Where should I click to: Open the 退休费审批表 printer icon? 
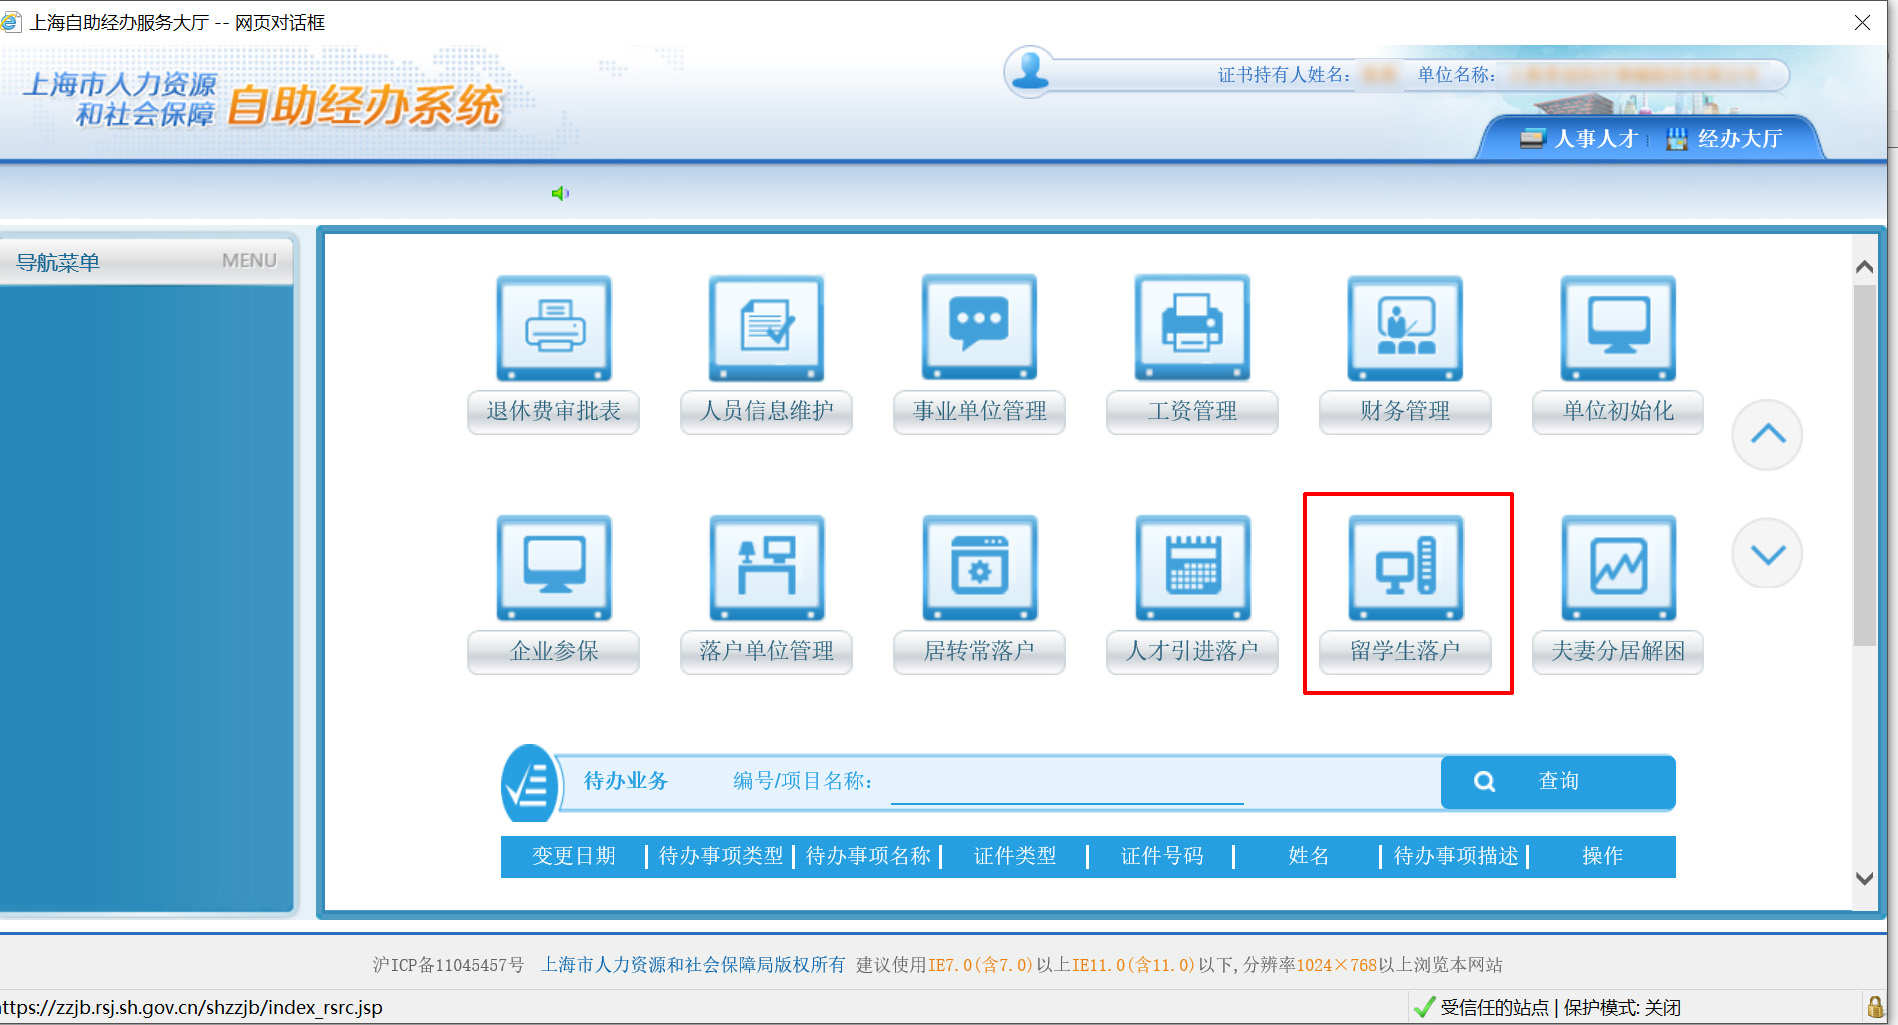point(554,328)
